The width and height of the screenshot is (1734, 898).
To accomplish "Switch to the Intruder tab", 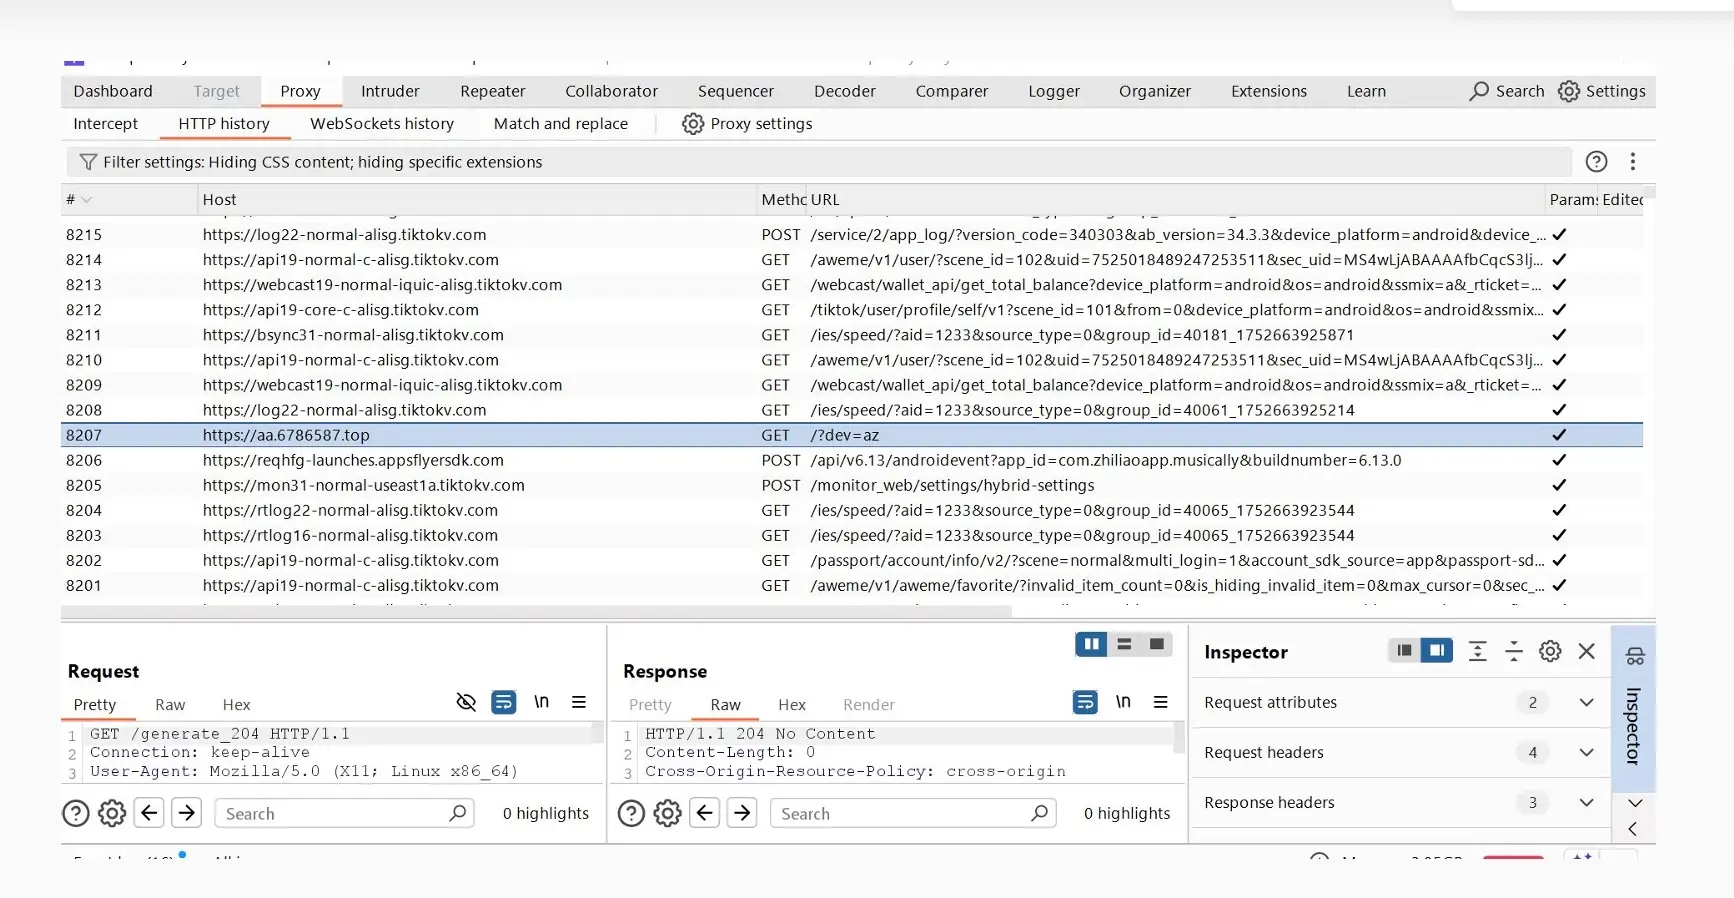I will tap(390, 91).
